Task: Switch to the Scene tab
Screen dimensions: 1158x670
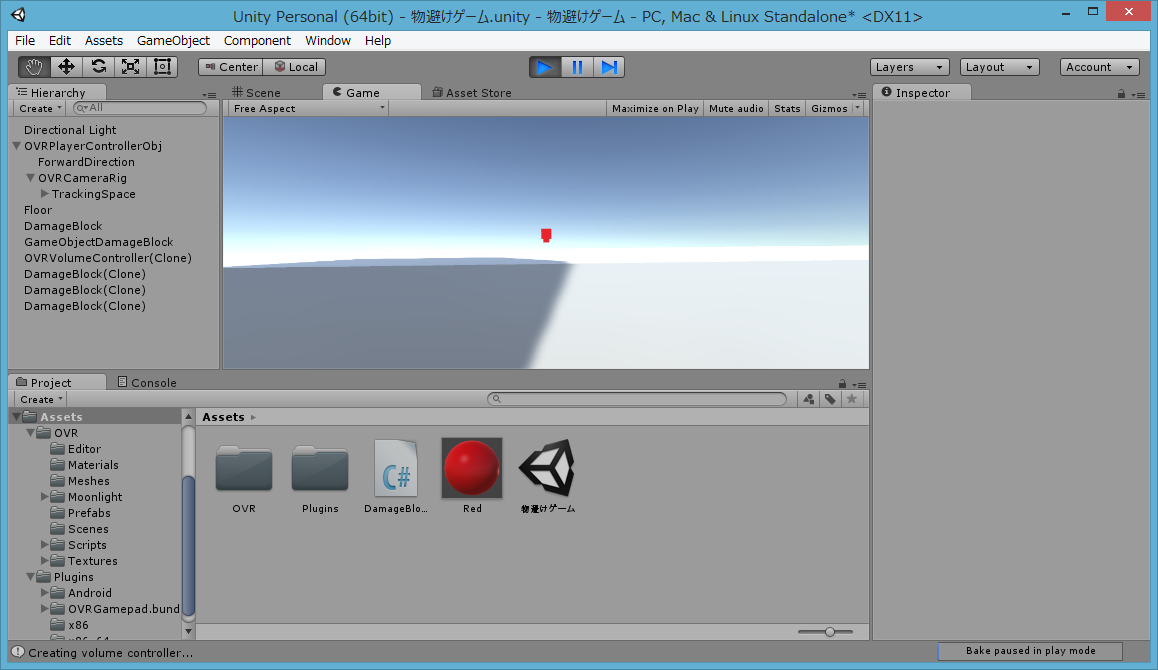Action: (x=256, y=92)
